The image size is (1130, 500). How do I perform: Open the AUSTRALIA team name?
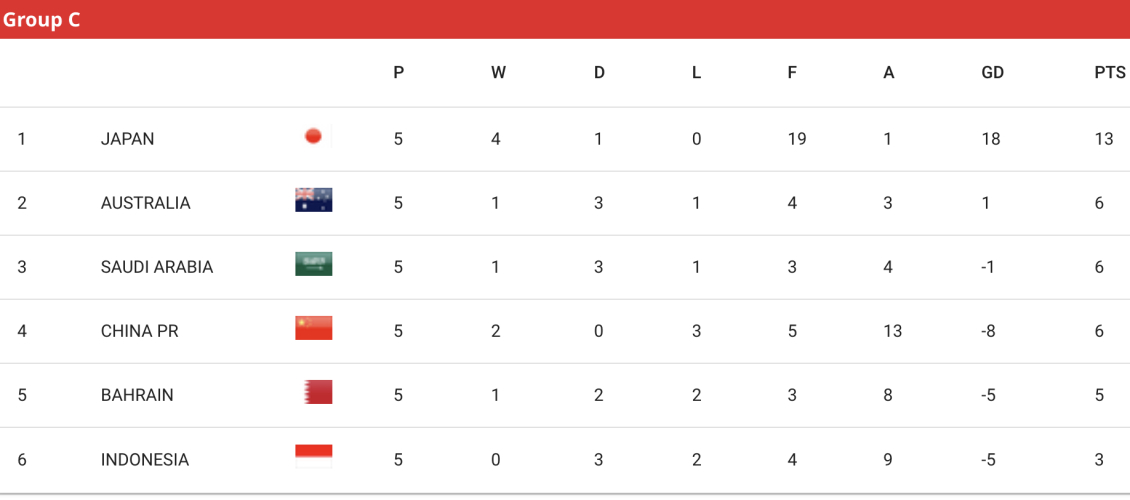(146, 203)
